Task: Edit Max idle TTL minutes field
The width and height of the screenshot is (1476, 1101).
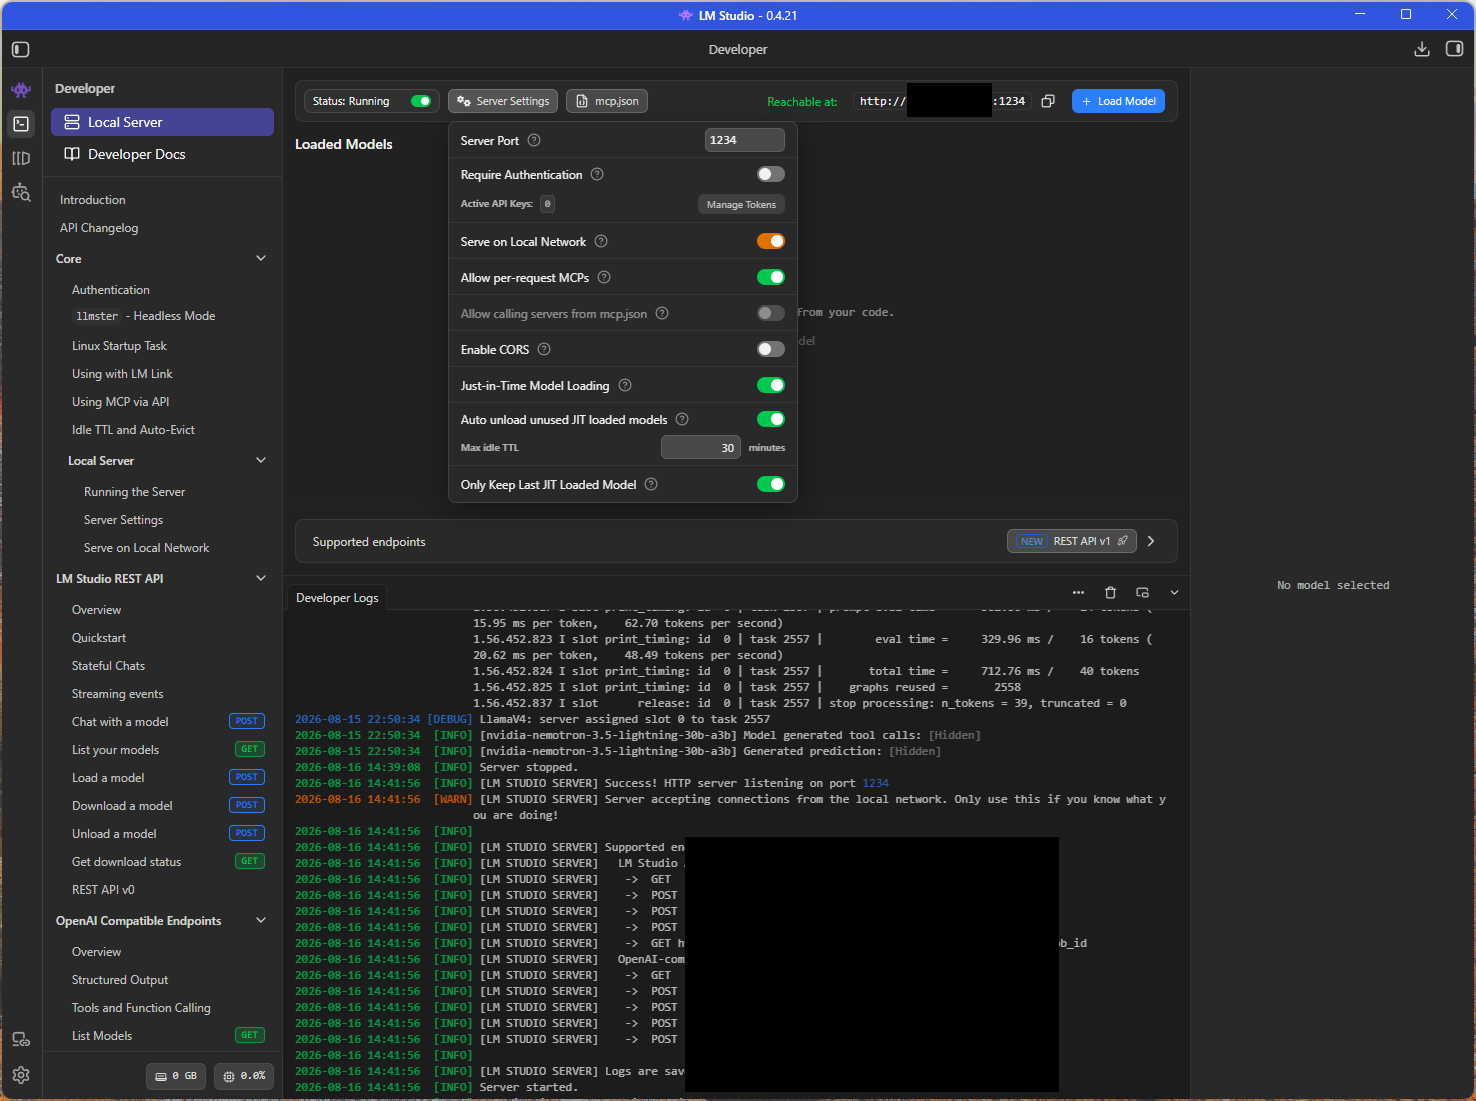Action: point(700,447)
